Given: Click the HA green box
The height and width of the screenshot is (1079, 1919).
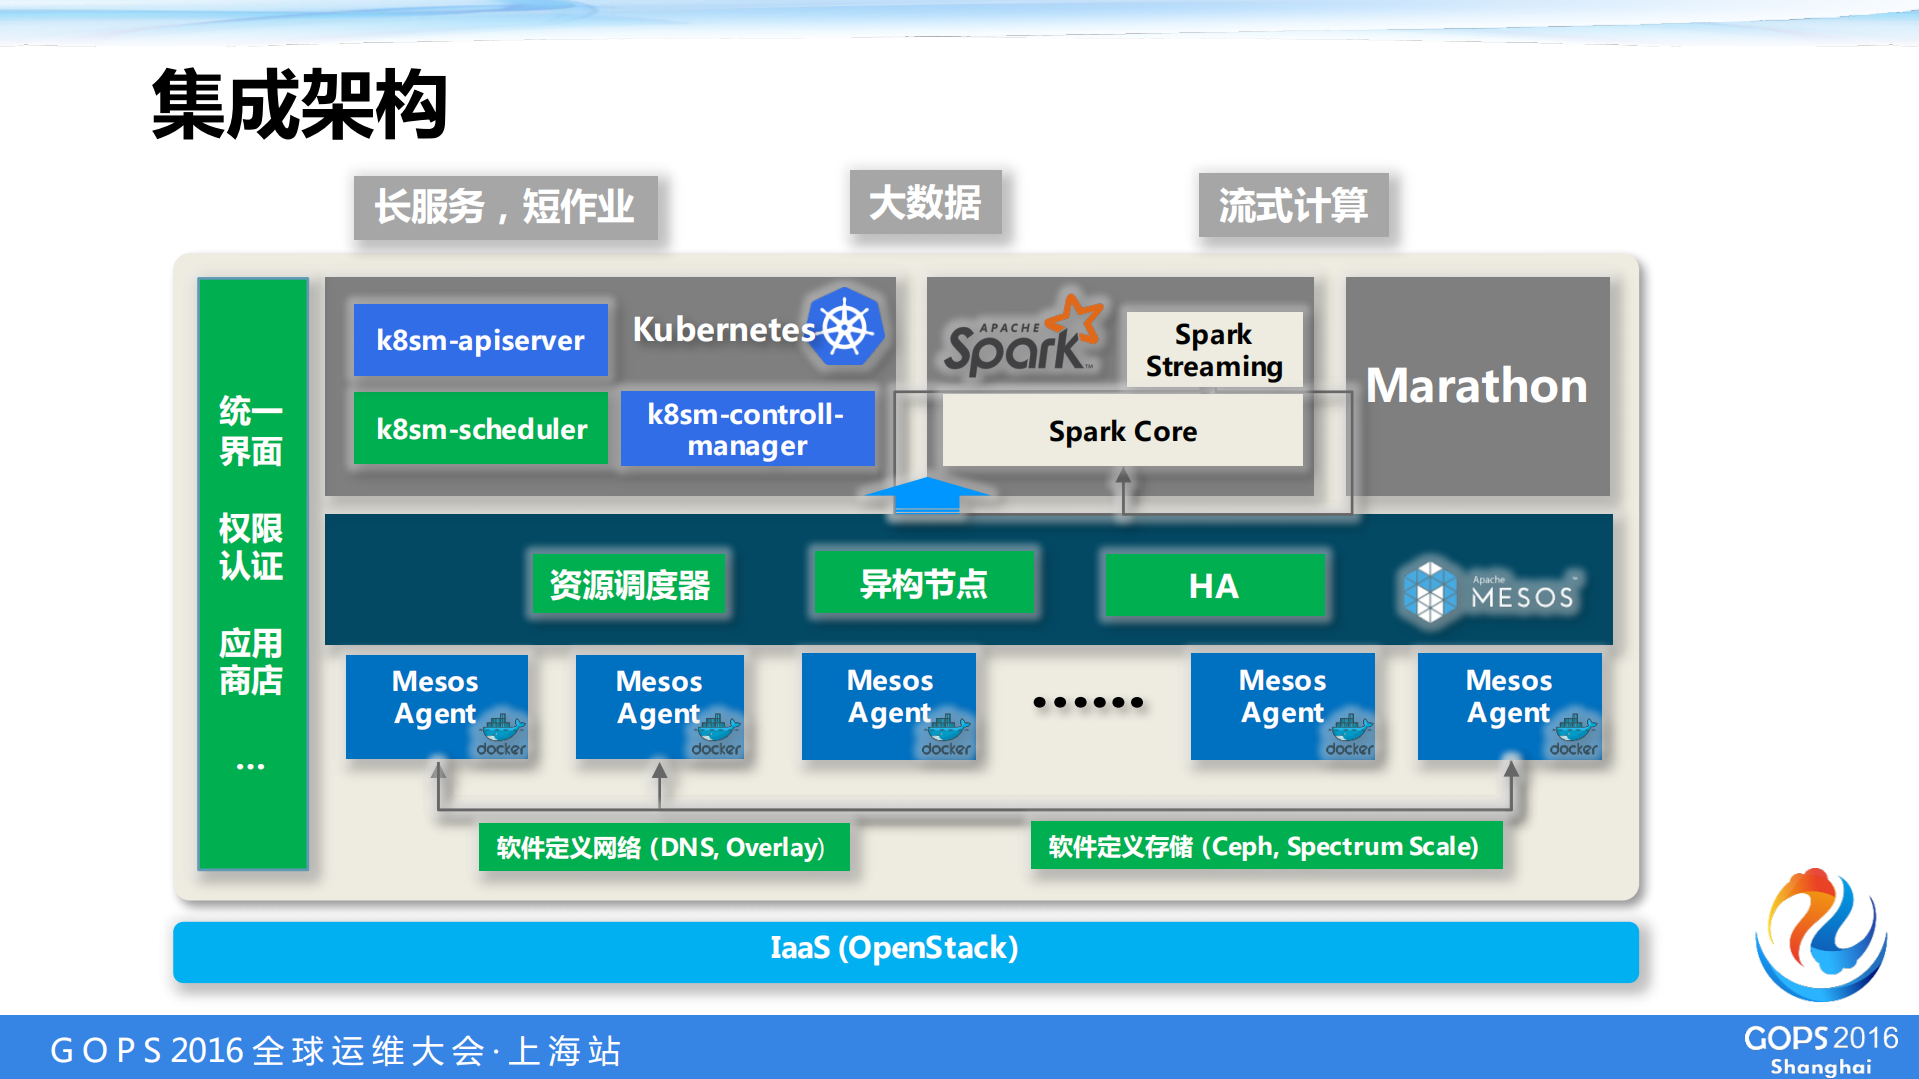Looking at the screenshot, I should pos(1213,585).
